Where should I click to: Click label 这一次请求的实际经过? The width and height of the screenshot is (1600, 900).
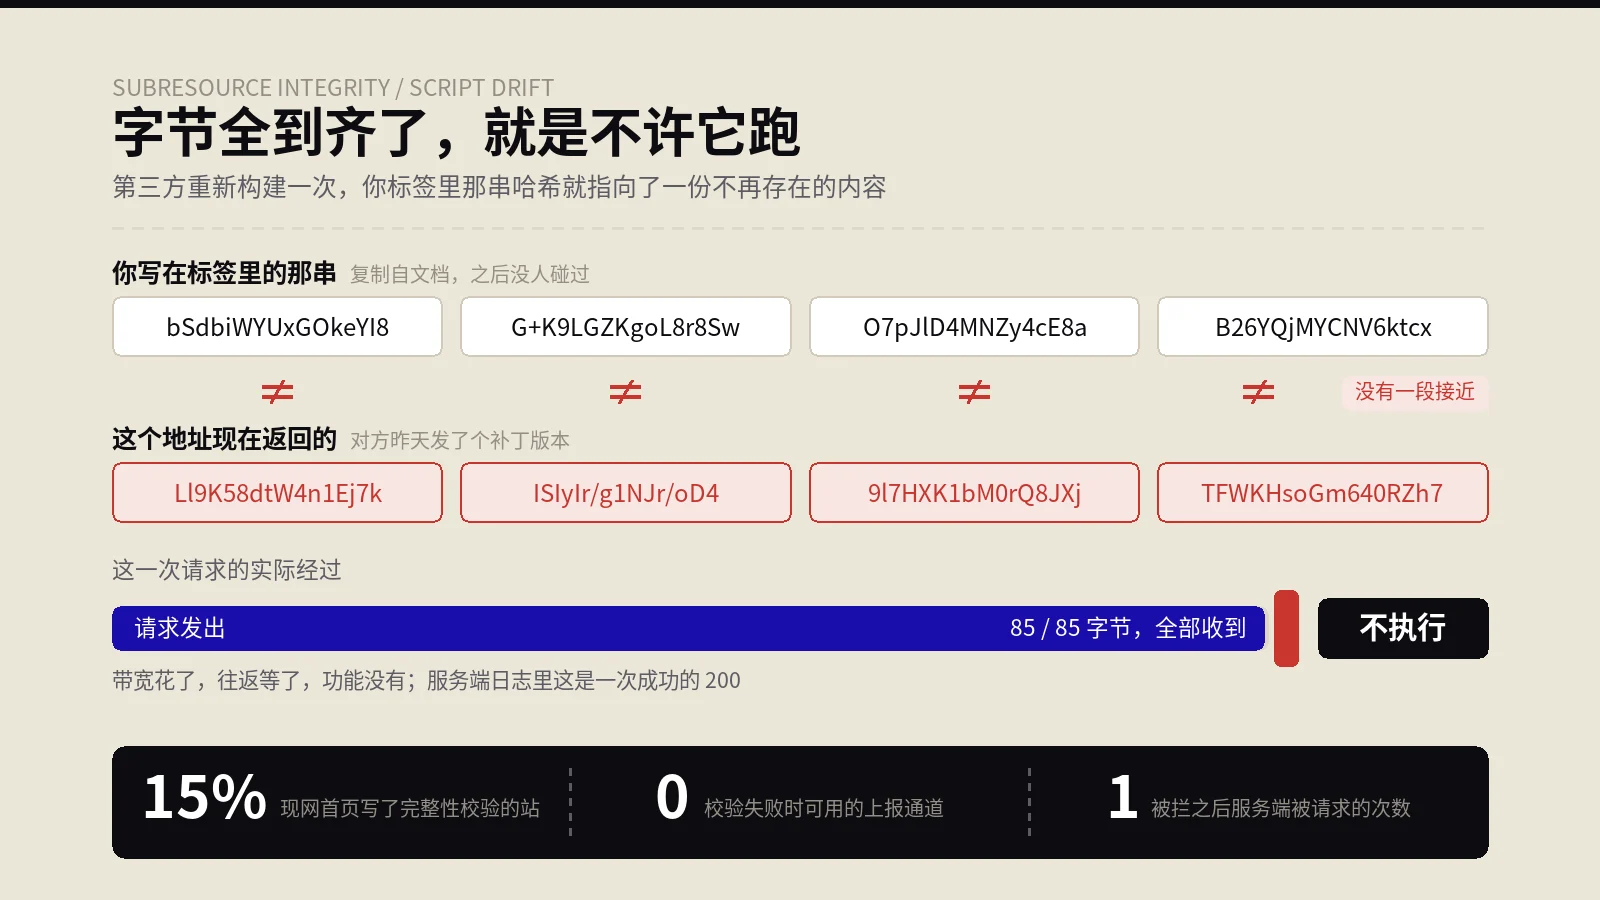tap(227, 570)
